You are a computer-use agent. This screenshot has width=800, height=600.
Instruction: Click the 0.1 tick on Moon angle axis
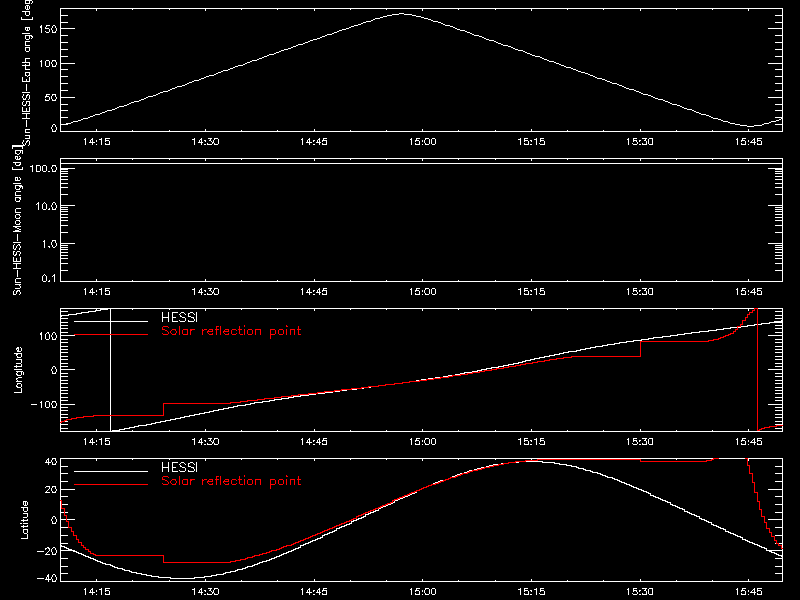49,278
